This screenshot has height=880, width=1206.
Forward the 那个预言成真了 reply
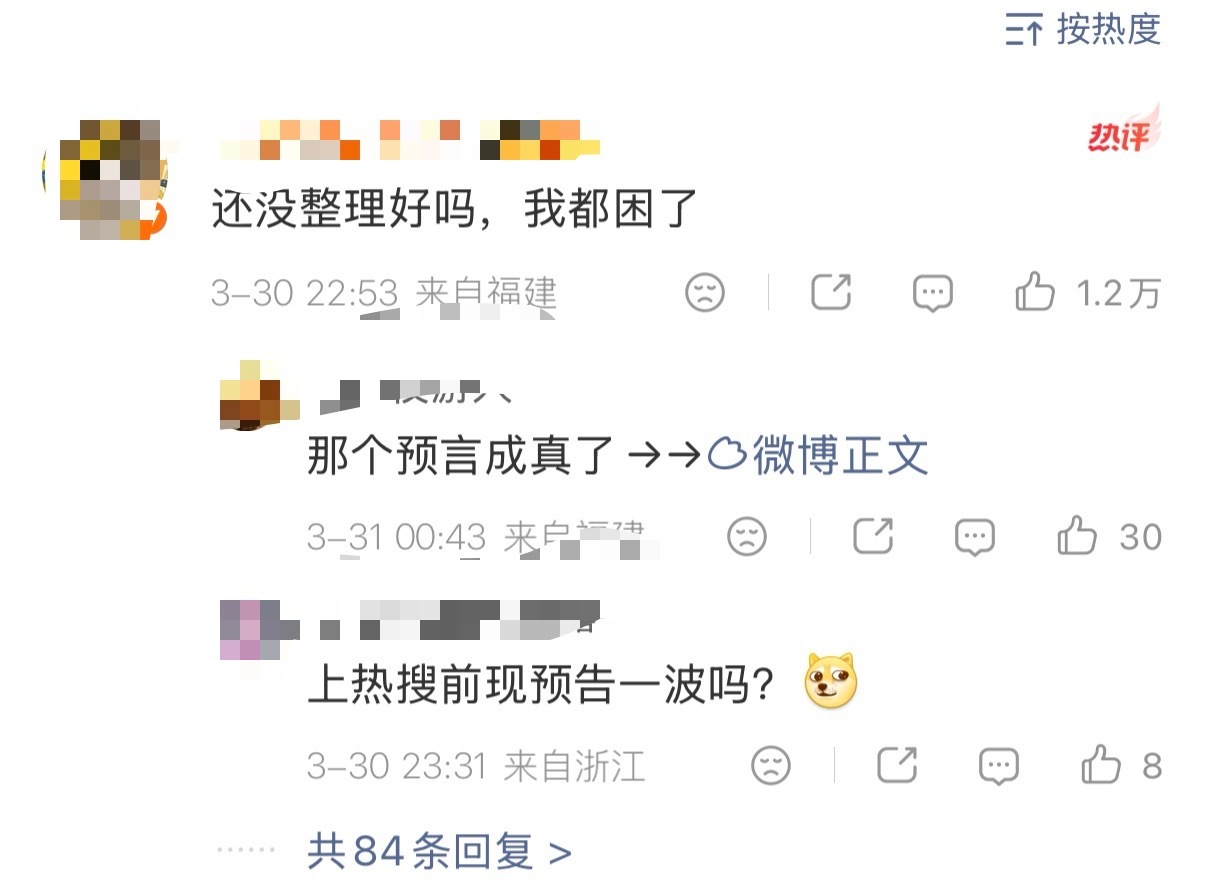pos(873,537)
